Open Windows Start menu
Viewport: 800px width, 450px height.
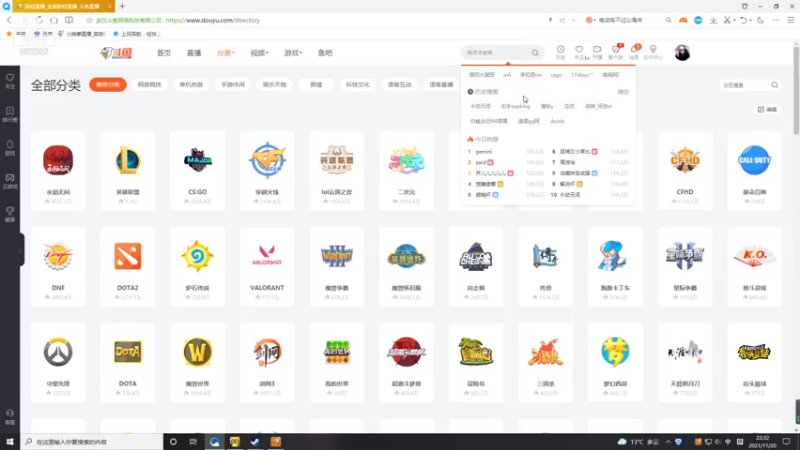10,441
